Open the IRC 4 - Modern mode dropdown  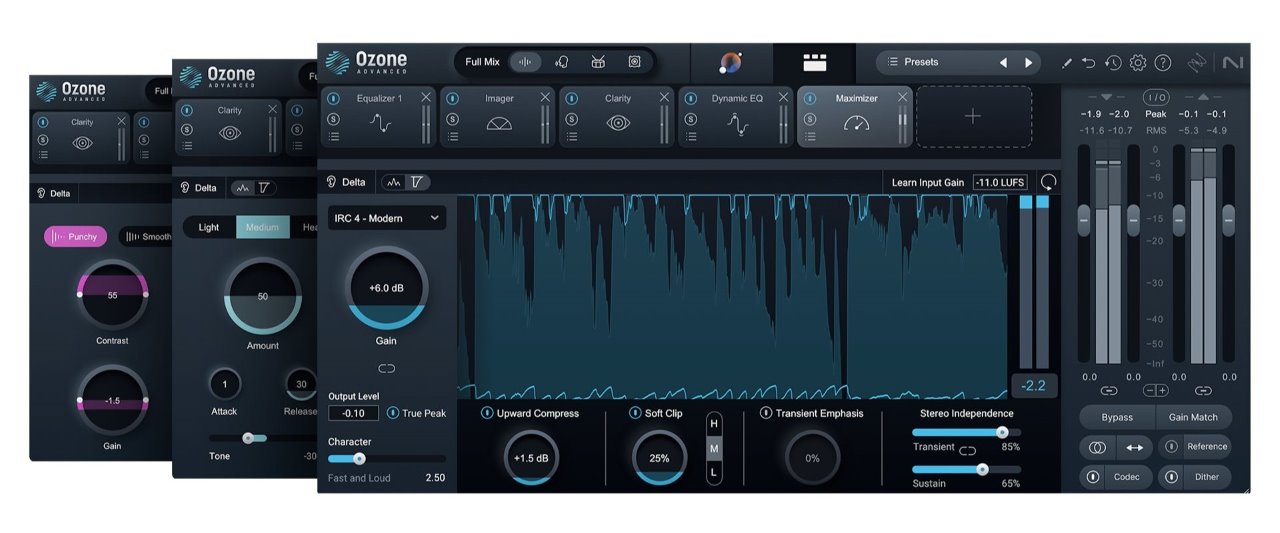[387, 218]
